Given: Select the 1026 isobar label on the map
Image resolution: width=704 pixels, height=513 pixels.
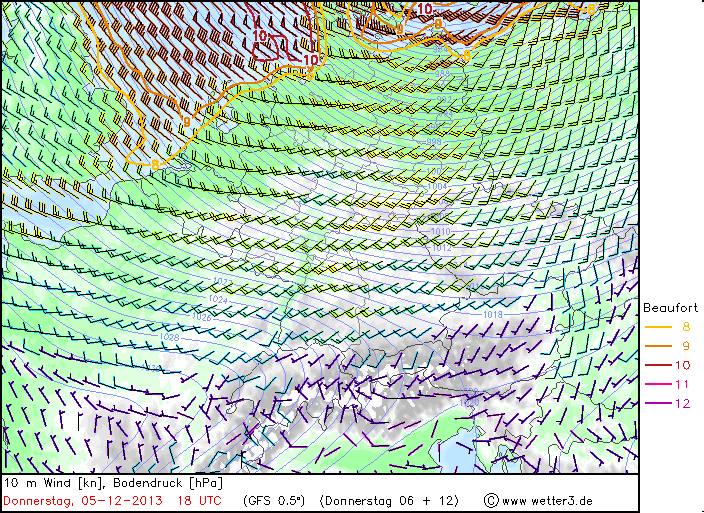Looking at the screenshot, I should click(x=201, y=317).
